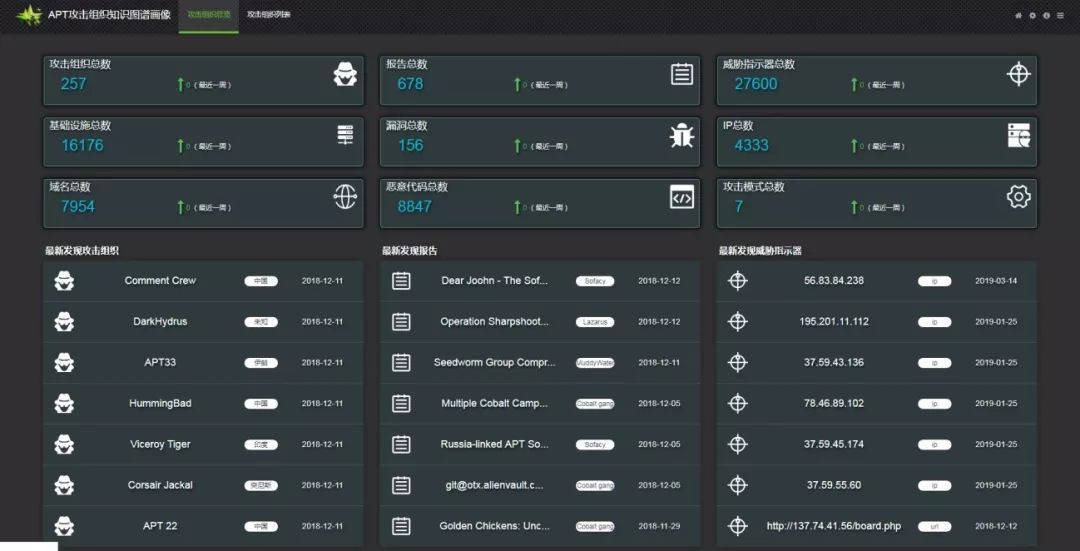Click the report clipboard icon in 报告总数 card
1080x551 pixels.
pyautogui.click(x=682, y=74)
